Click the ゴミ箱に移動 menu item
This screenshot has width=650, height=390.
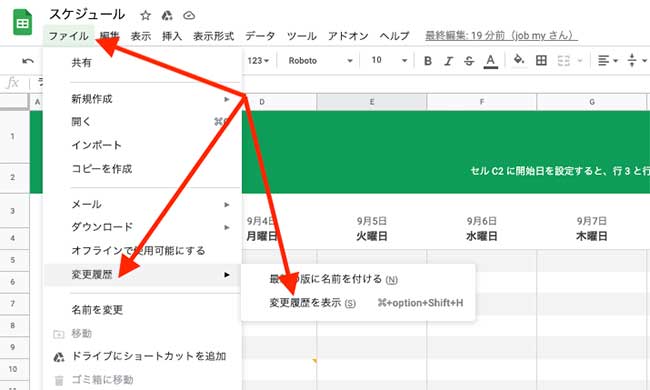[142, 380]
